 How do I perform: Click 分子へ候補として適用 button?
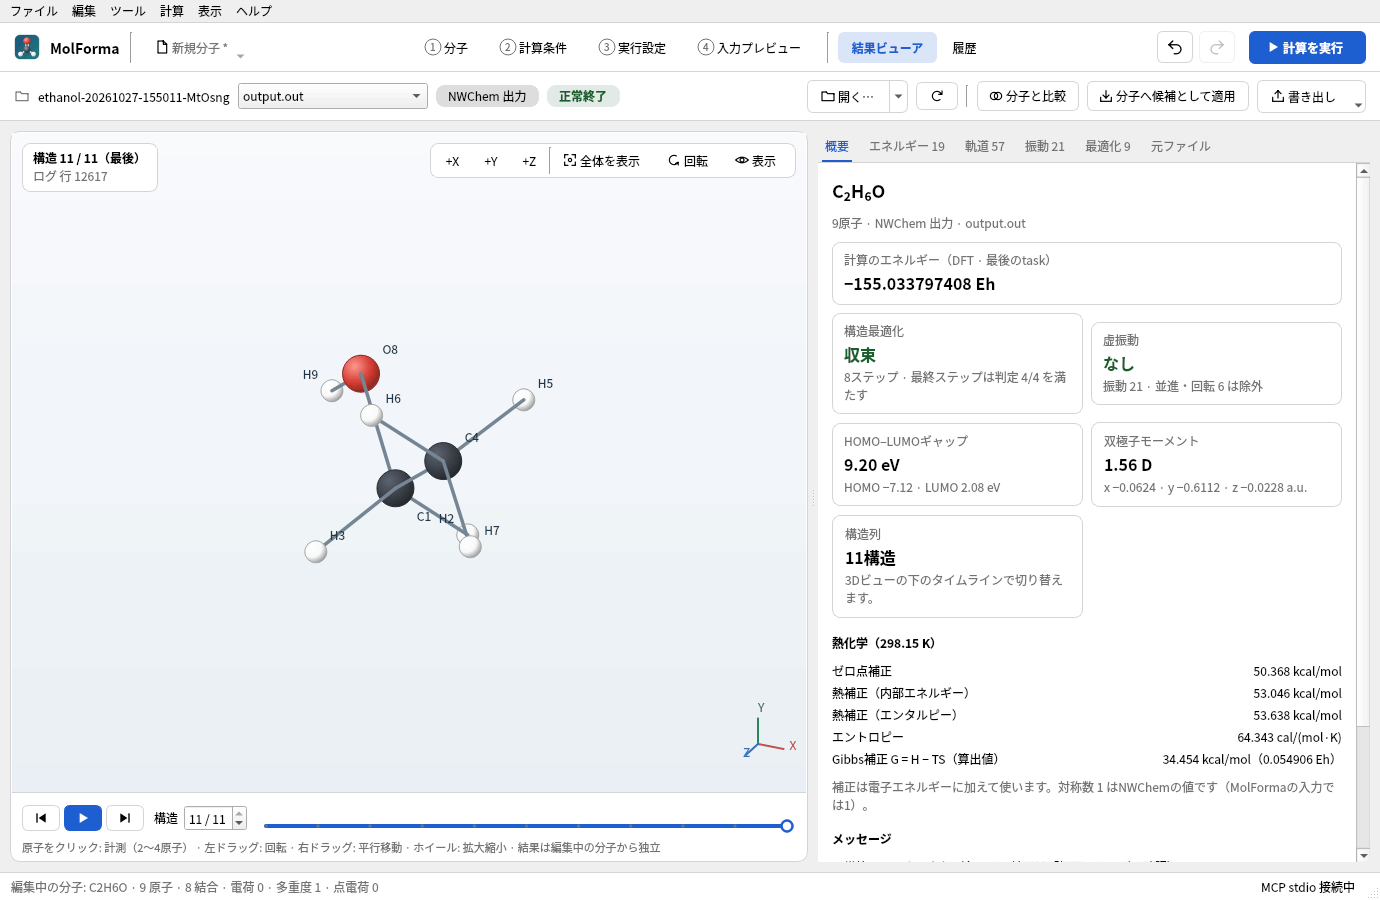pos(1168,96)
